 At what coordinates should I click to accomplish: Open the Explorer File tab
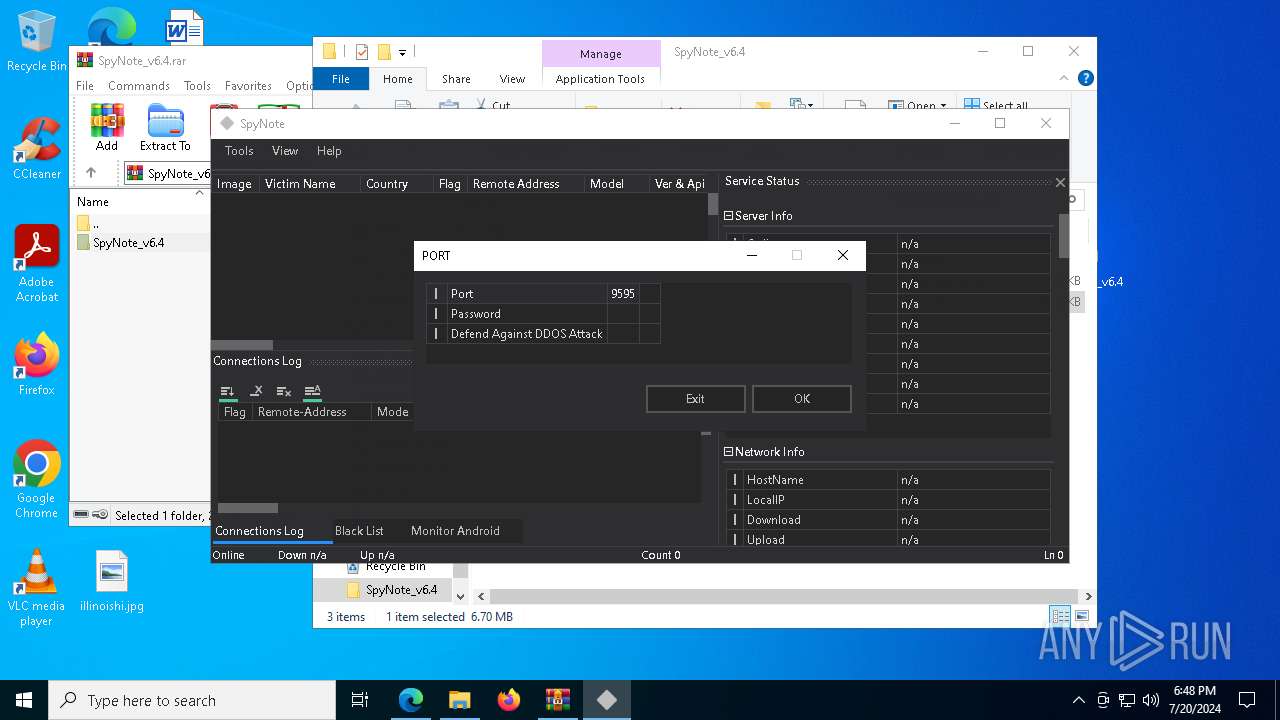[x=341, y=79]
